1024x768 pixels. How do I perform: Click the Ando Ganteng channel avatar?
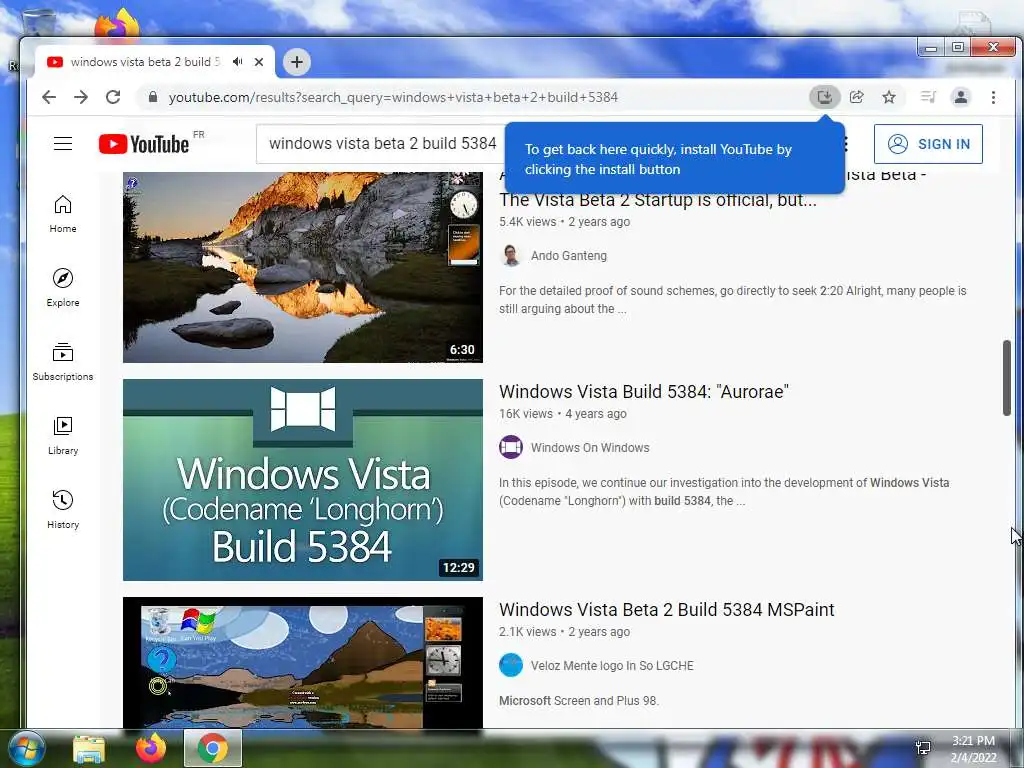[x=511, y=256]
